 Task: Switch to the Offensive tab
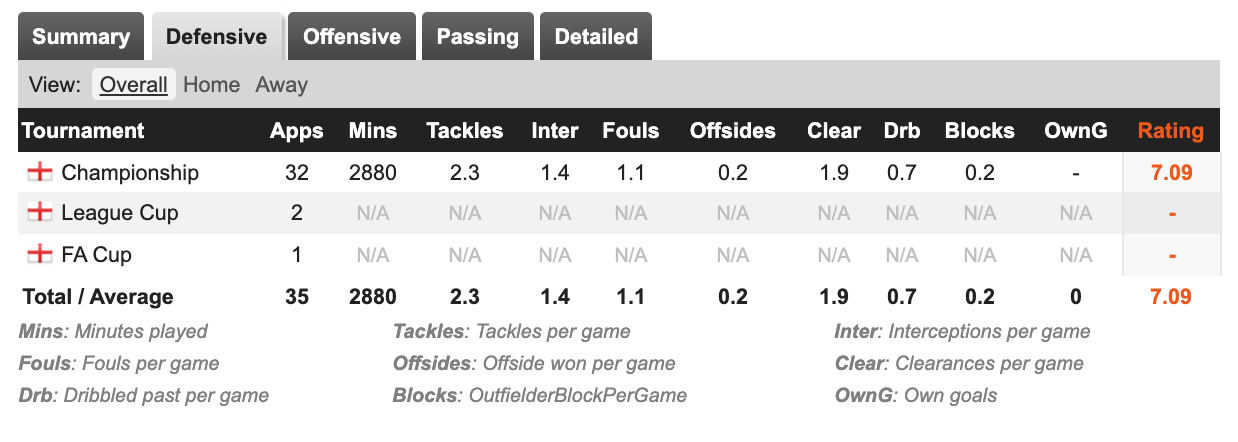pos(352,37)
